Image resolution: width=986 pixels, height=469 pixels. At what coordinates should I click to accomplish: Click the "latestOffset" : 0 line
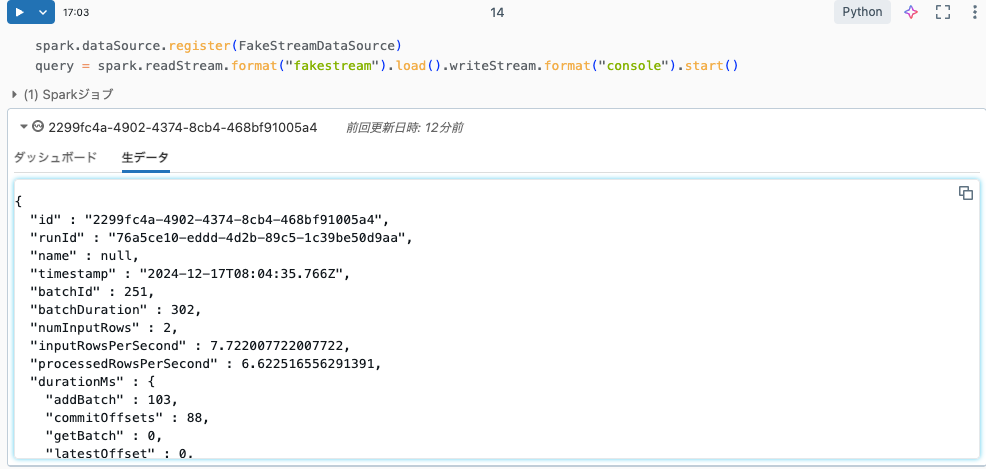coord(119,453)
